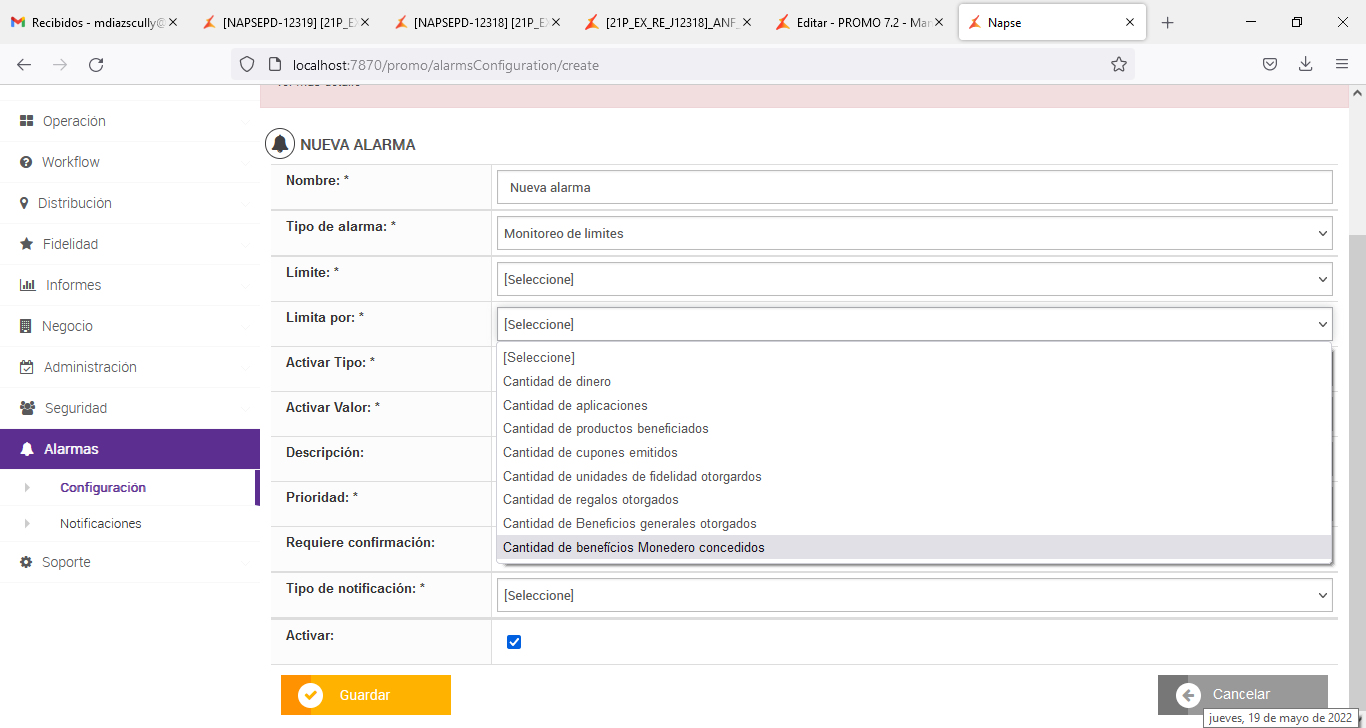Select 'Cantidad de cupones emitidos' option
Image resolution: width=1366 pixels, height=728 pixels.
tap(590, 453)
